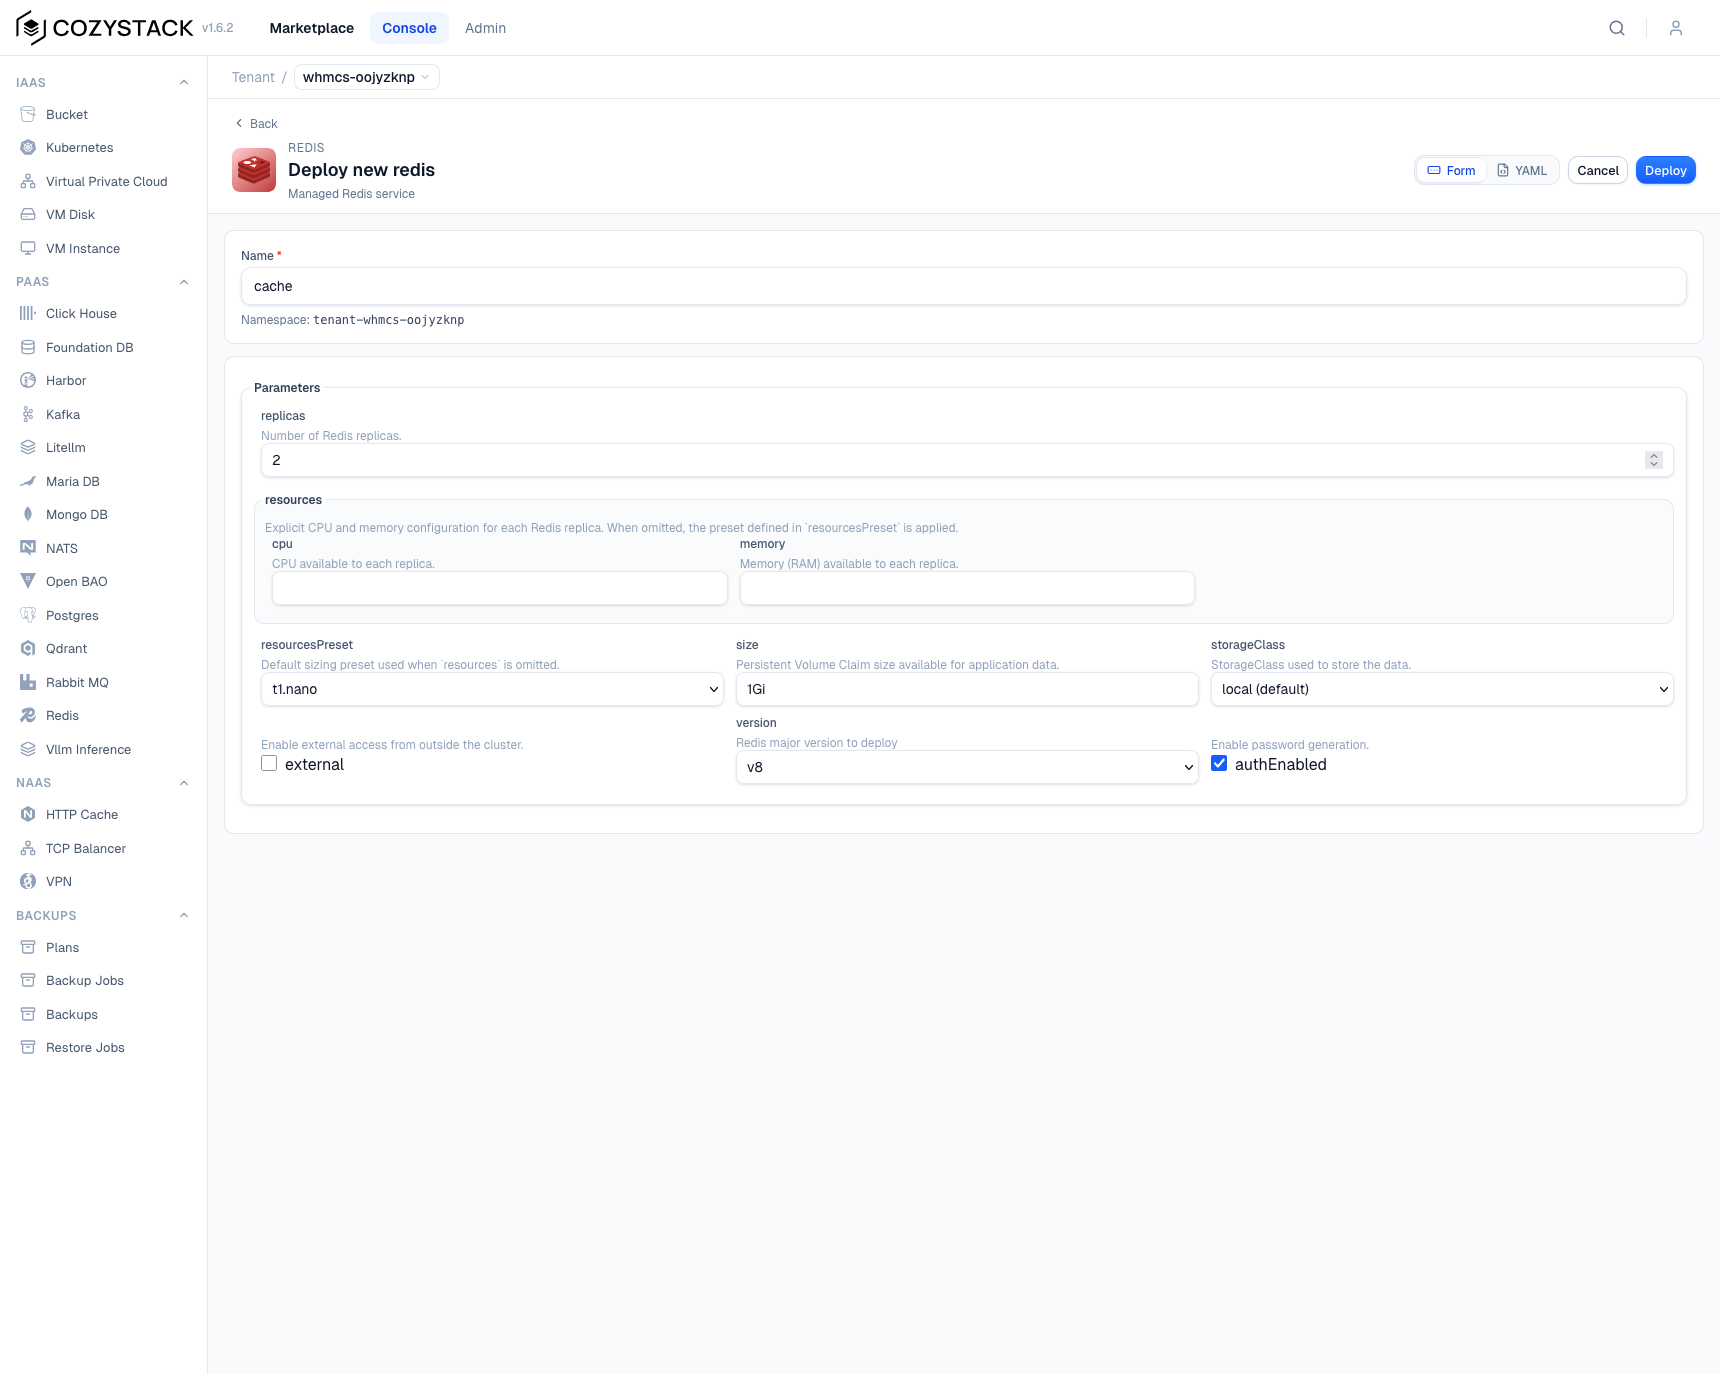Click the Redis sidebar icon
This screenshot has width=1720, height=1374.
pyautogui.click(x=28, y=715)
